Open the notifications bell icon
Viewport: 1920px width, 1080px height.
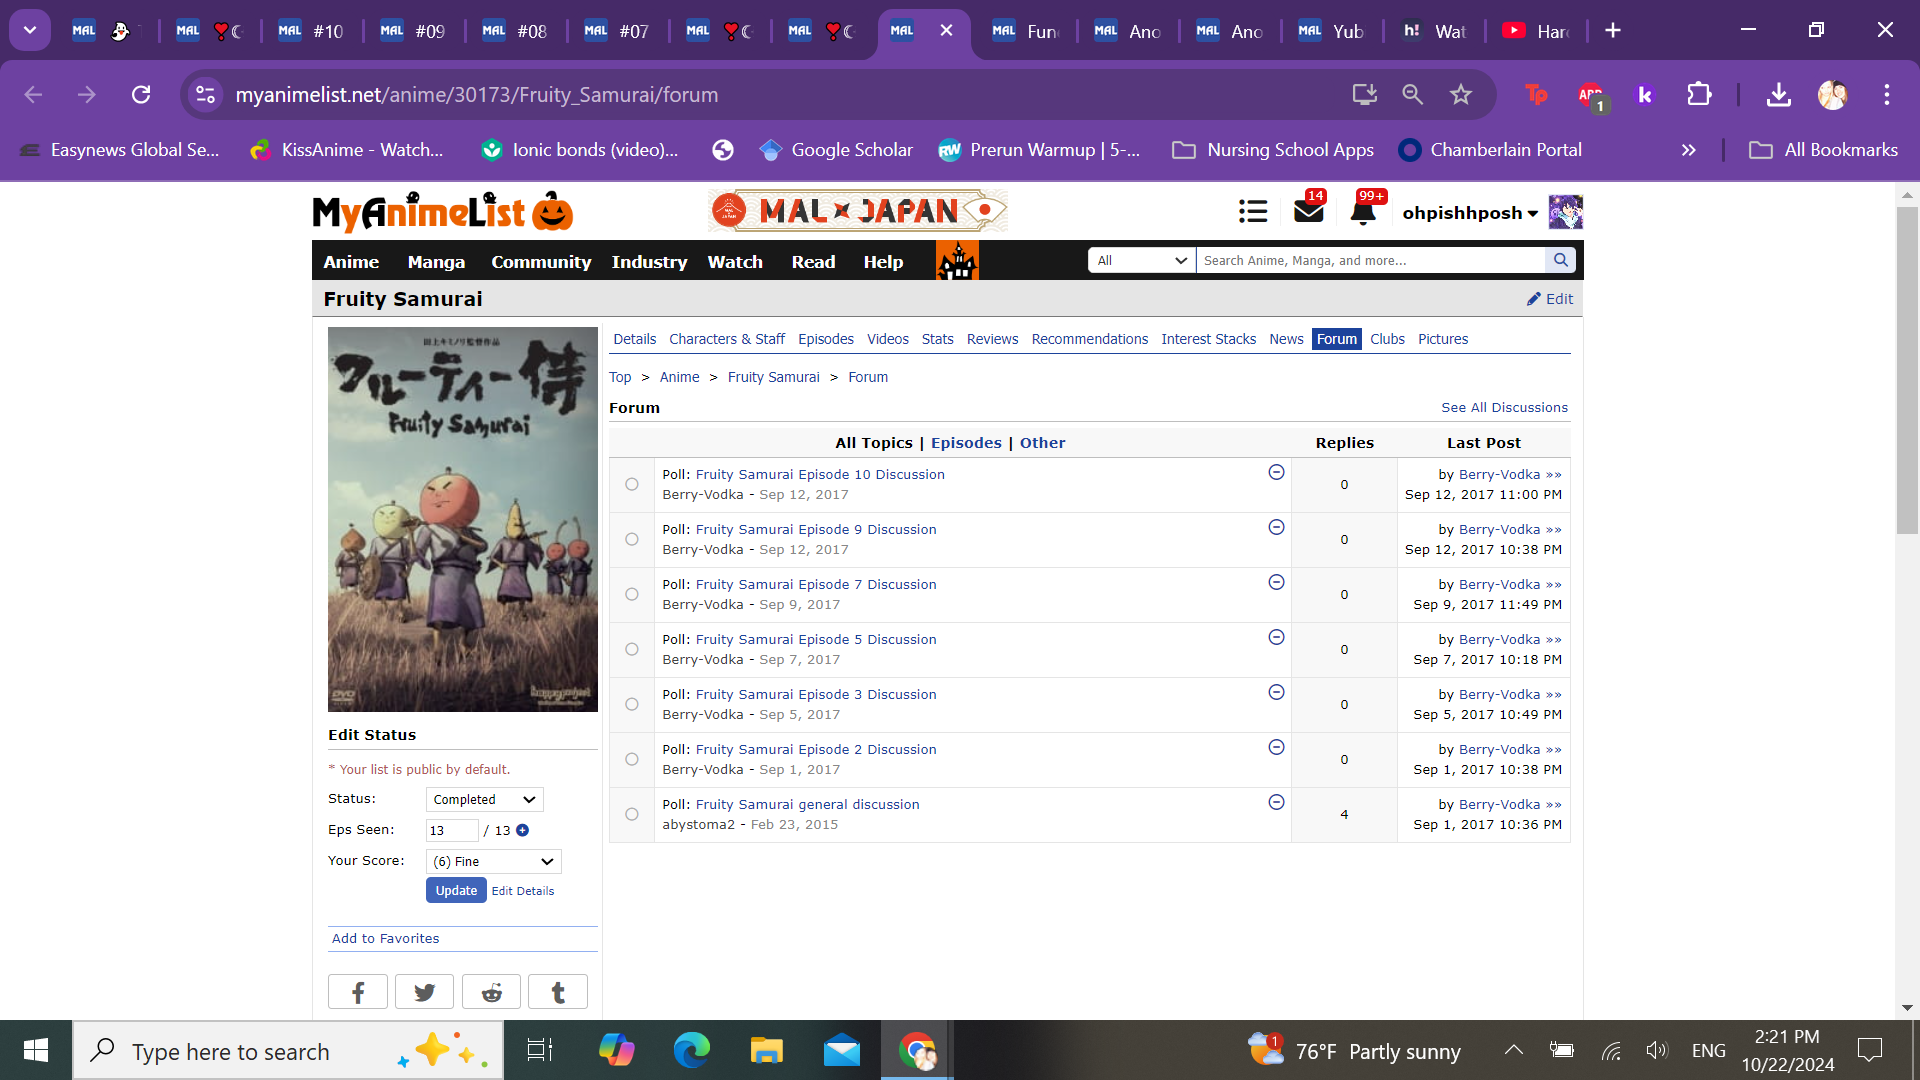1363,212
